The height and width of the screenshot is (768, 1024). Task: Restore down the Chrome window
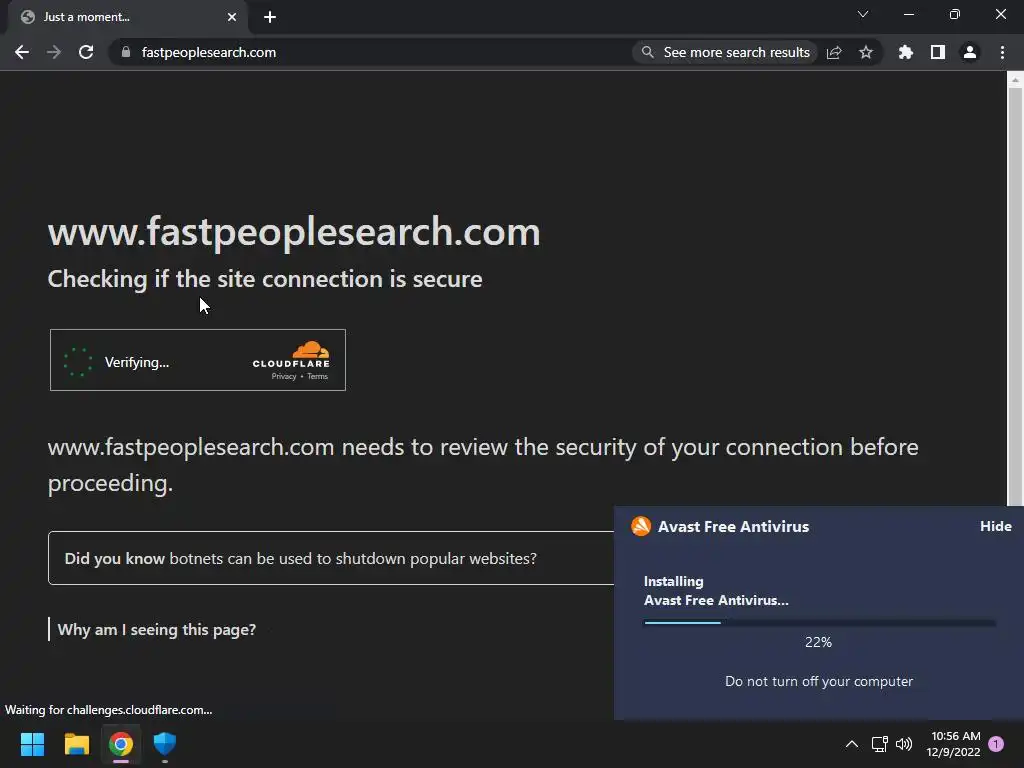click(955, 14)
